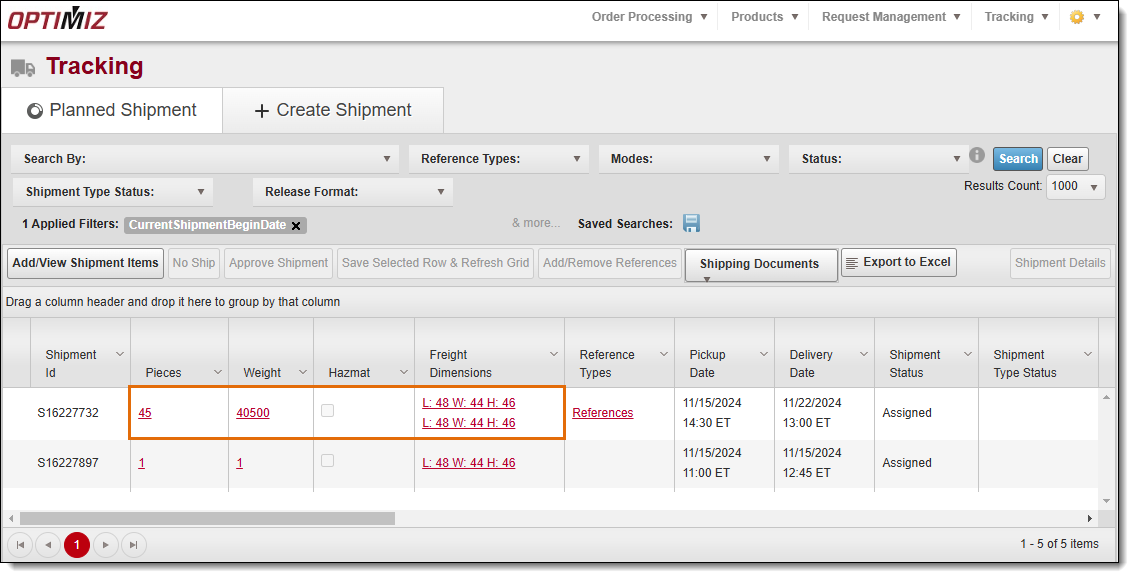Viewport: 1134px width, 578px height.
Task: Open the Order Processing menu
Action: 649,17
